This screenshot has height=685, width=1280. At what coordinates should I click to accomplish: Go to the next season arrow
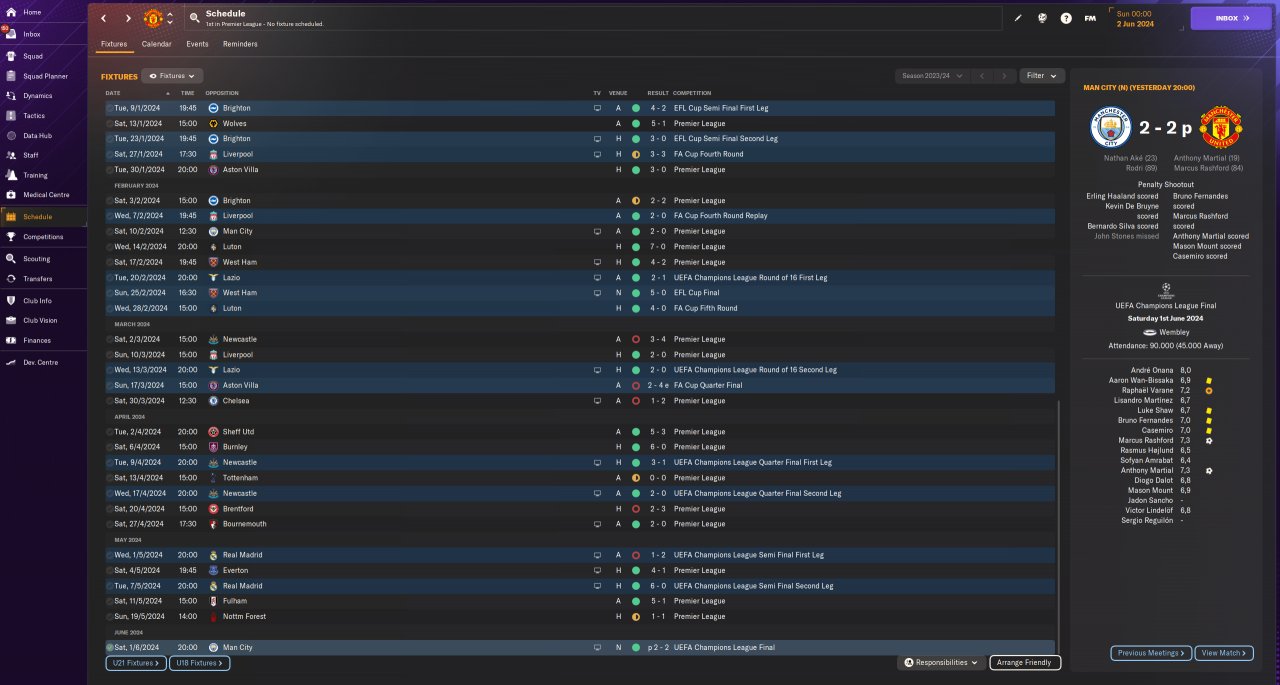[1004, 76]
